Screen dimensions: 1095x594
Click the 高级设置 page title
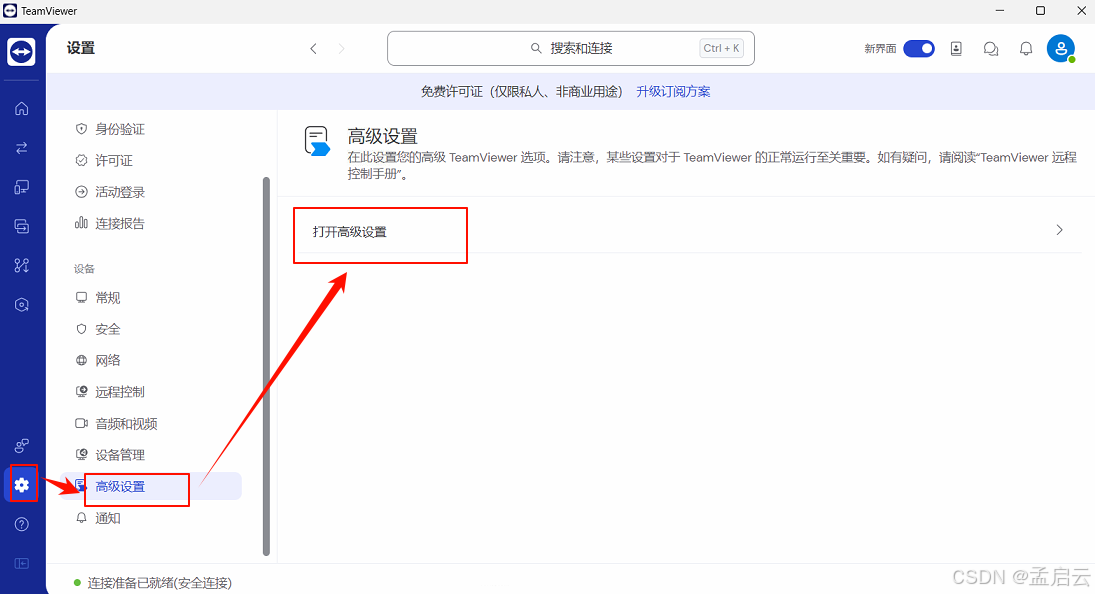383,136
